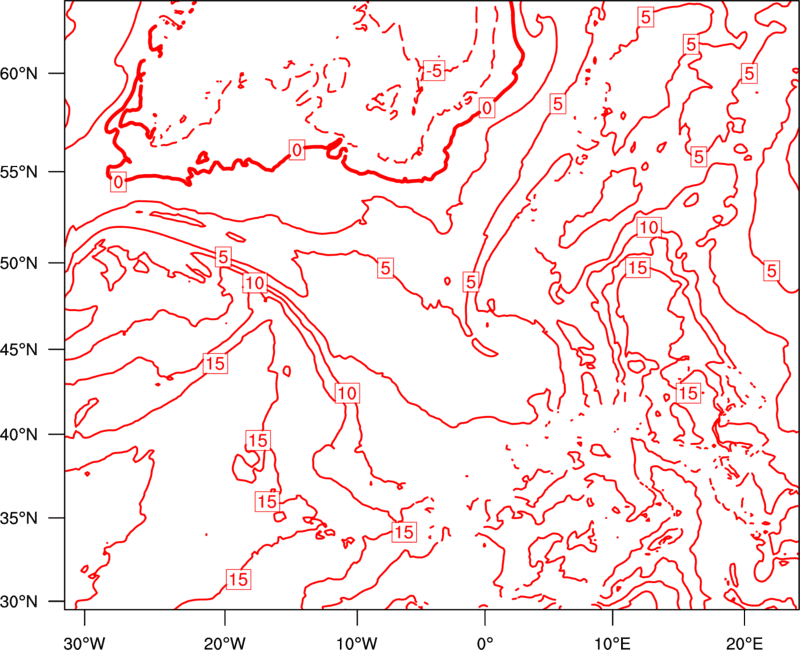The height and width of the screenshot is (650, 800).
Task: Select the 45°N latitude axis label
Action: pos(19,350)
